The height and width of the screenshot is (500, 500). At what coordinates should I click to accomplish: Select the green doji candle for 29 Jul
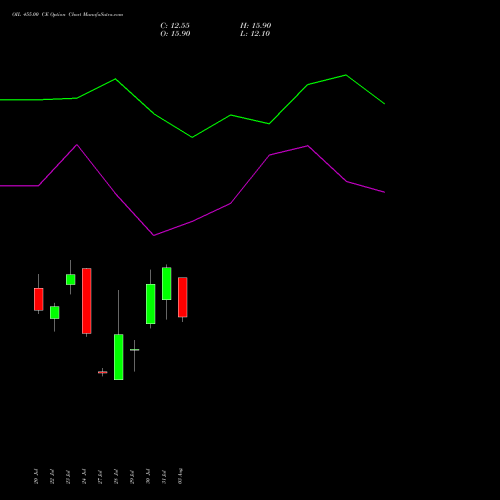tap(135, 350)
